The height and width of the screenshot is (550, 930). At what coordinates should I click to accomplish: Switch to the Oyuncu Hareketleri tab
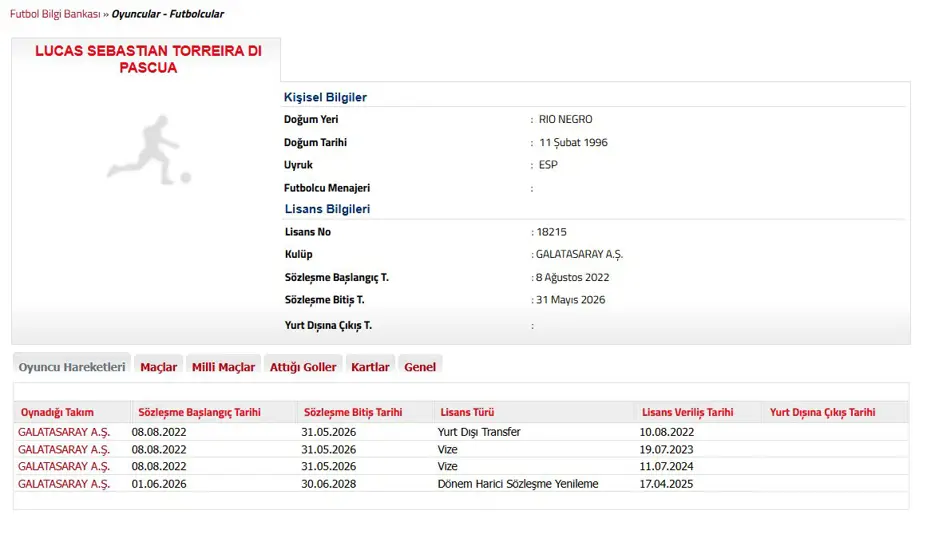[x=72, y=367]
